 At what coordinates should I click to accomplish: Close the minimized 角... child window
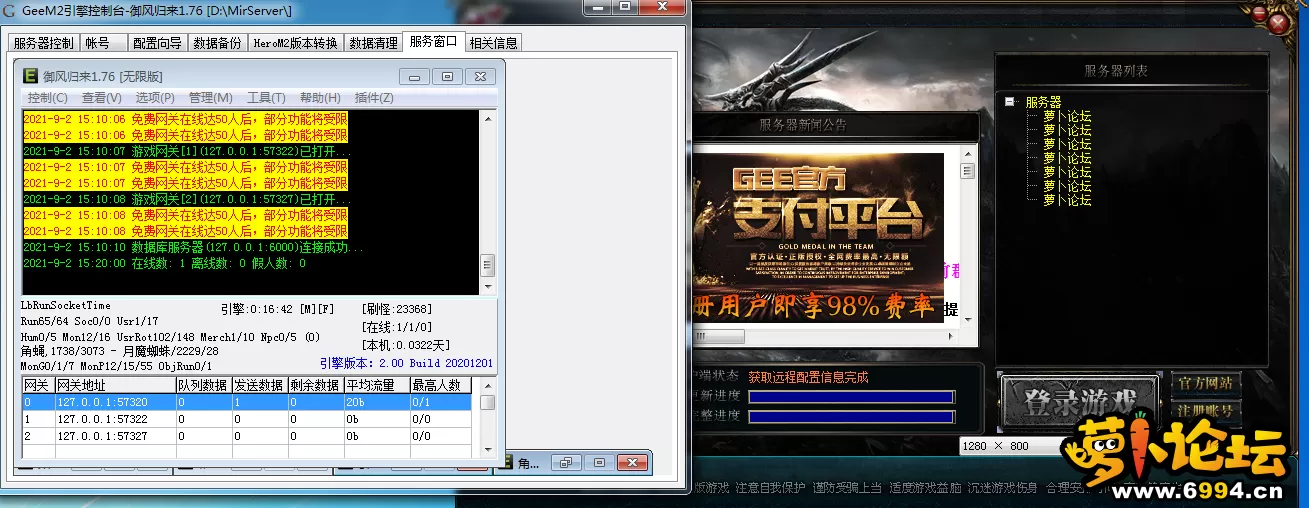[632, 463]
